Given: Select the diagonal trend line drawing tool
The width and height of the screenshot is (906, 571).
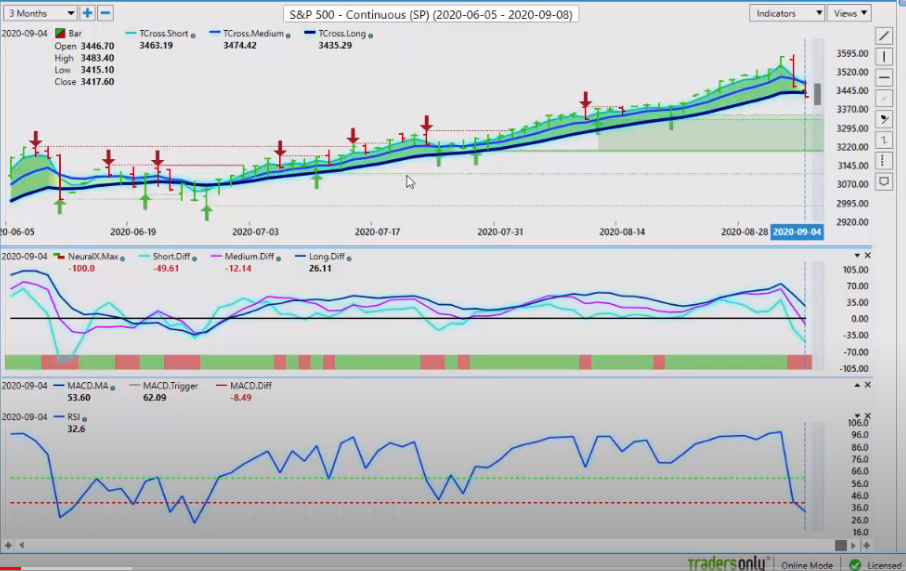Looking at the screenshot, I should pyautogui.click(x=884, y=36).
